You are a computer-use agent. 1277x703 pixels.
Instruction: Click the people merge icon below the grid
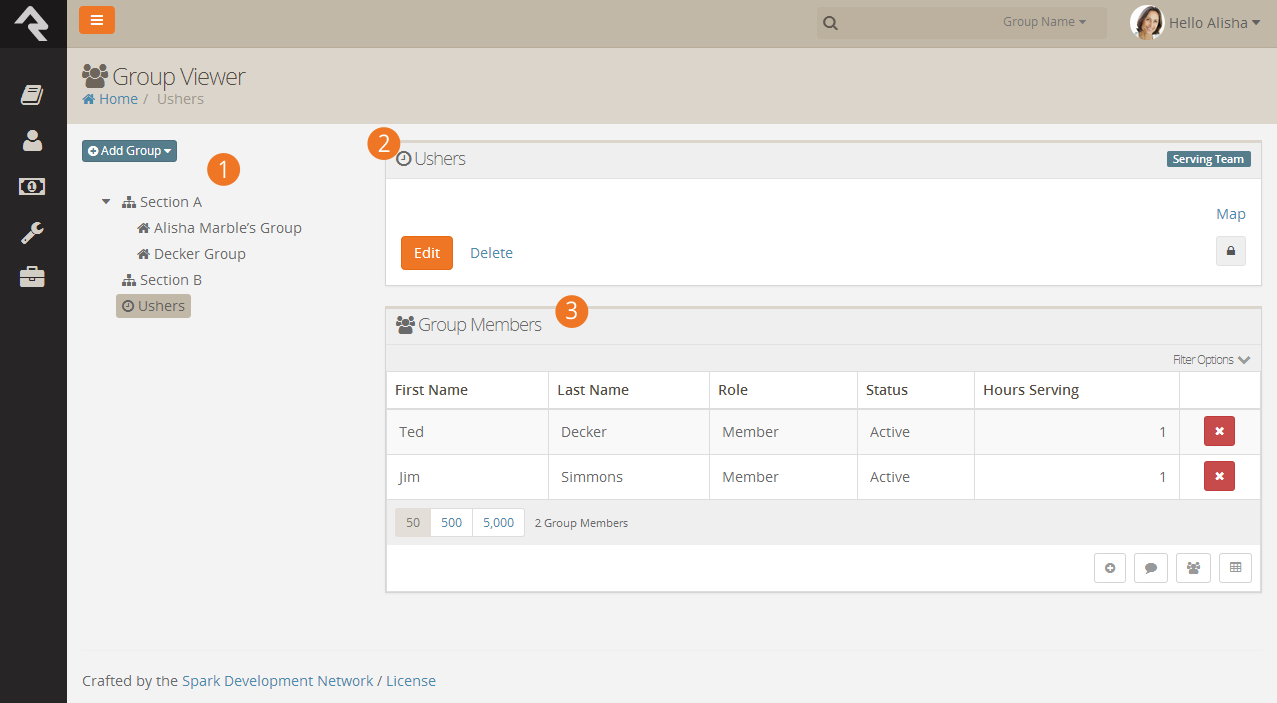tap(1194, 568)
